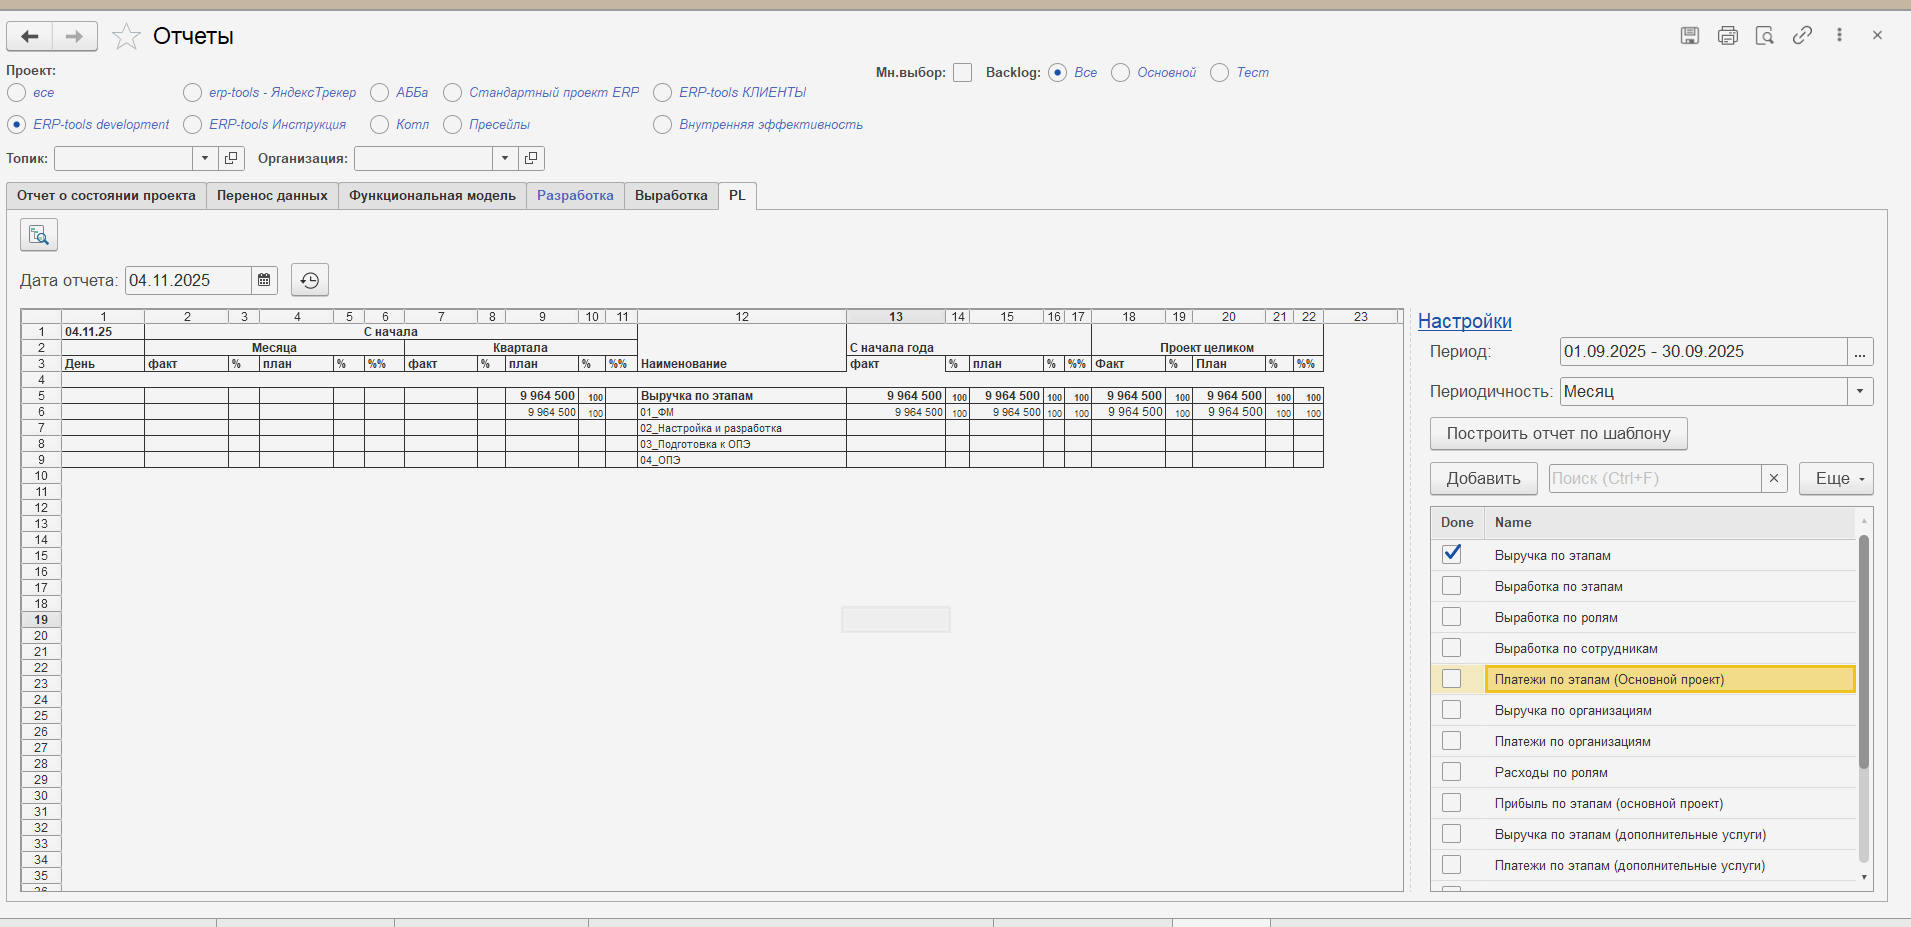The image size is (1911, 927).
Task: Select Backlog Основной radio option
Action: click(x=1121, y=73)
